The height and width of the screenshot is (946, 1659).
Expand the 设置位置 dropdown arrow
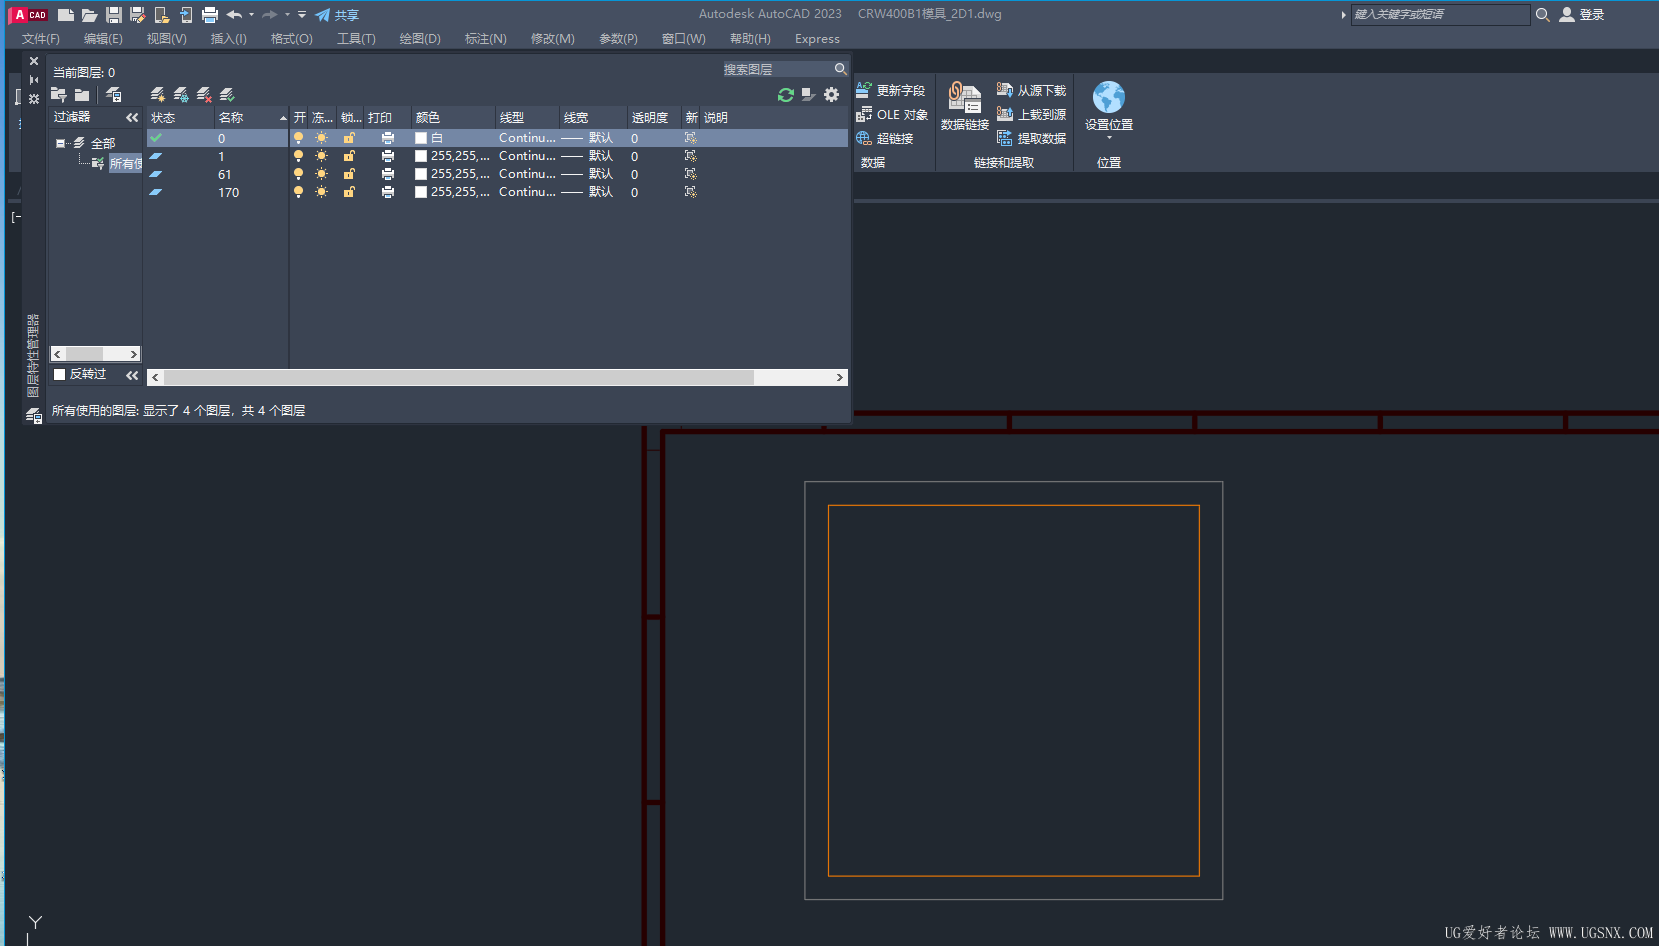pos(1109,138)
